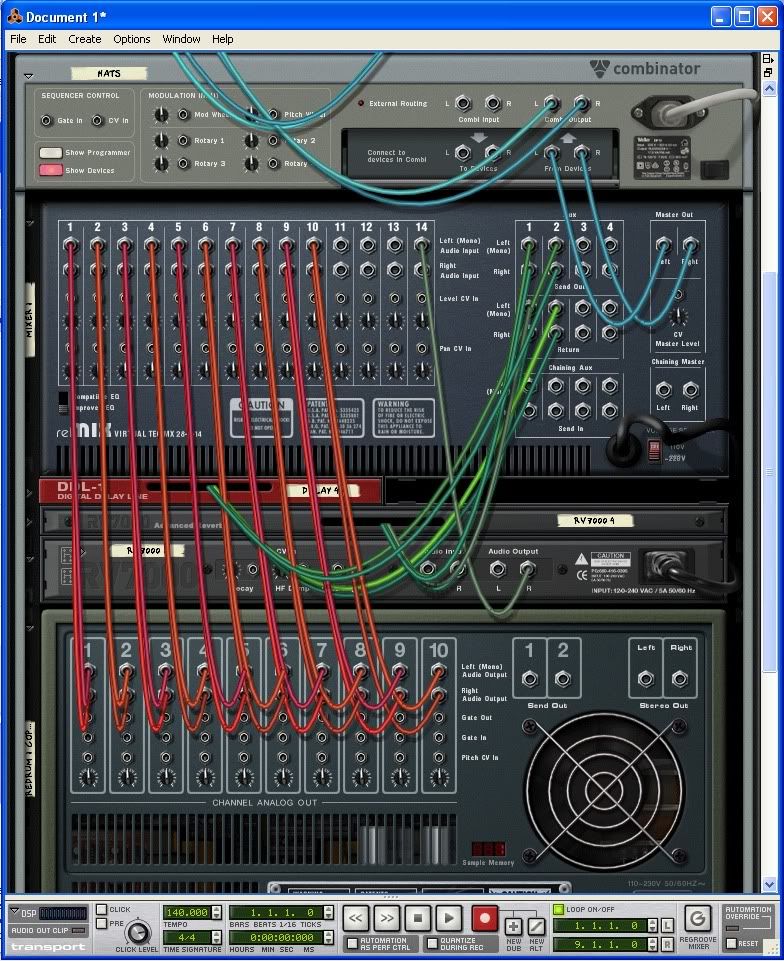
Task: Click the Combinator Gate In jack
Action: pos(46,121)
